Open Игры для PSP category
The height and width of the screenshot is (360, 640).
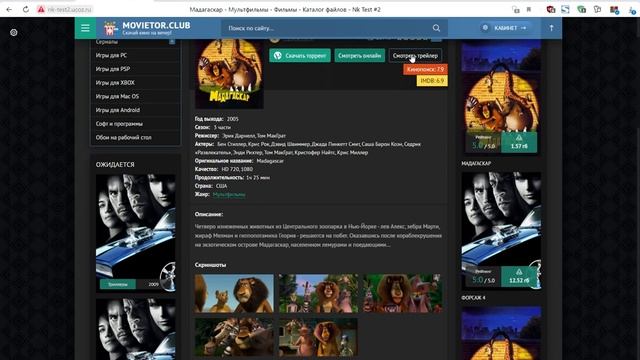pos(135,69)
